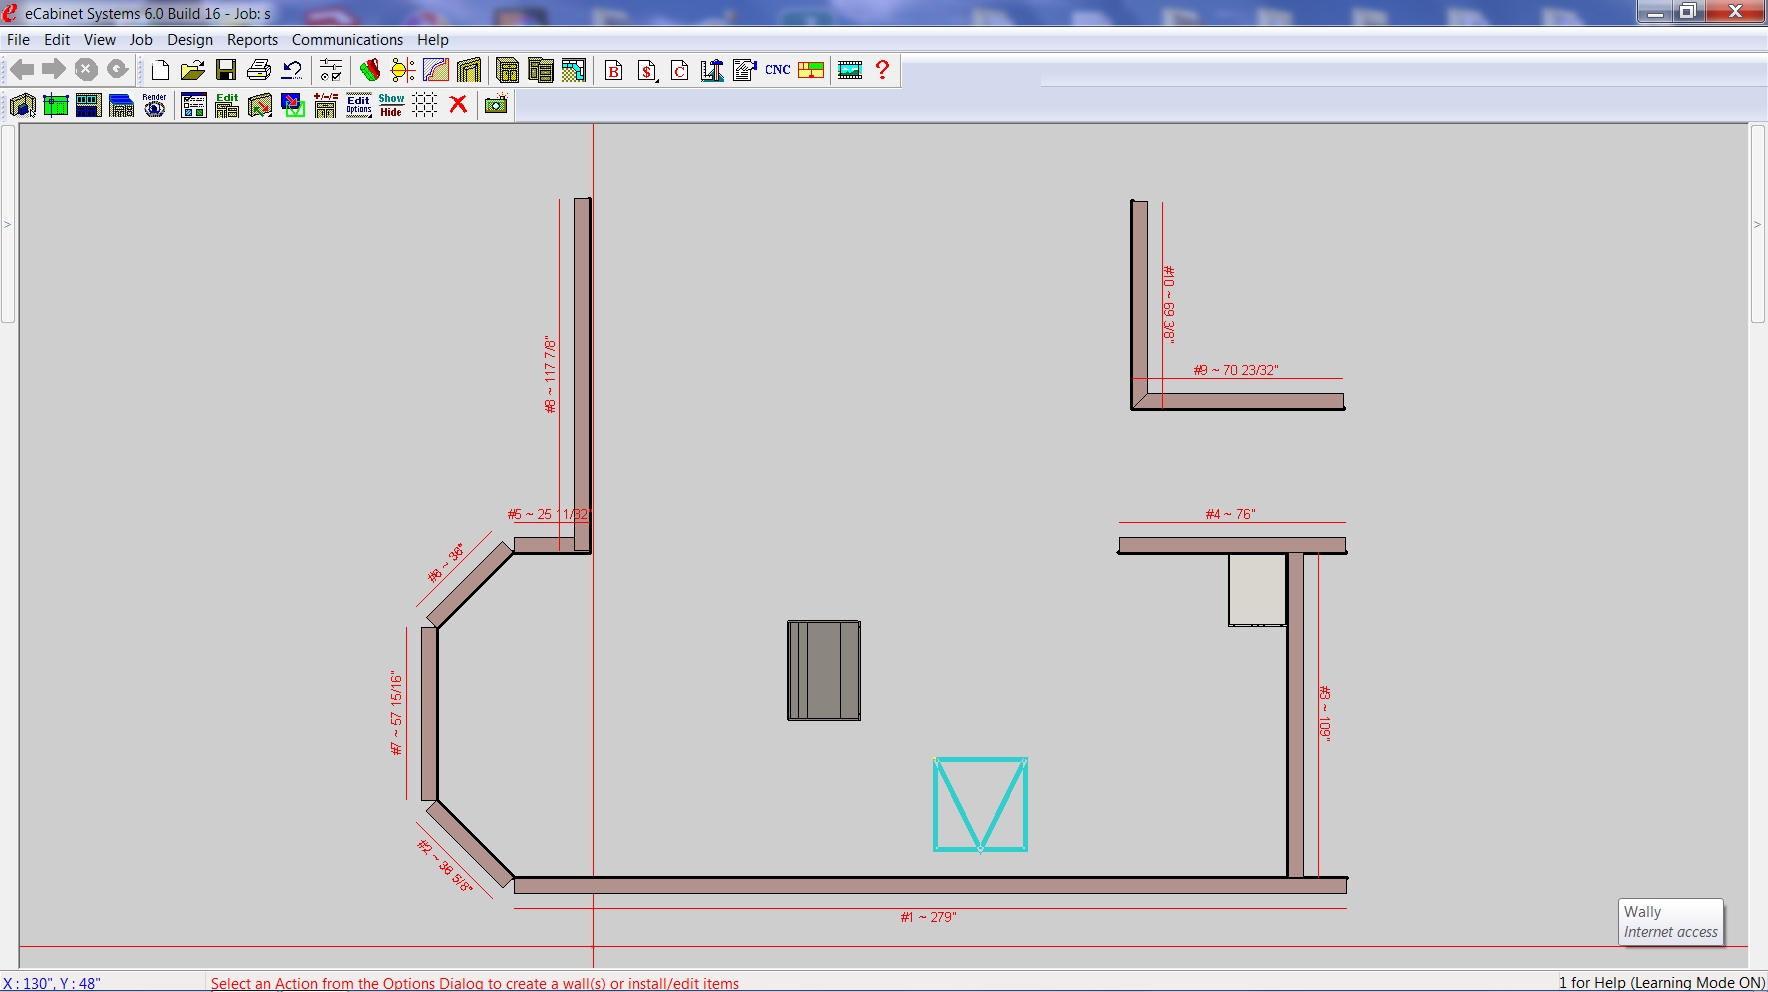This screenshot has width=1768, height=992.
Task: Toggle the dotted grid icon
Action: coord(425,105)
